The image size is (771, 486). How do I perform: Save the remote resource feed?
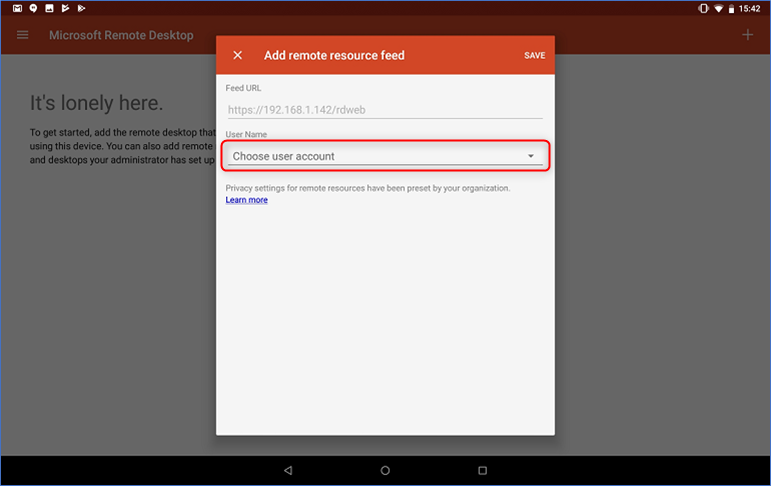click(x=534, y=56)
